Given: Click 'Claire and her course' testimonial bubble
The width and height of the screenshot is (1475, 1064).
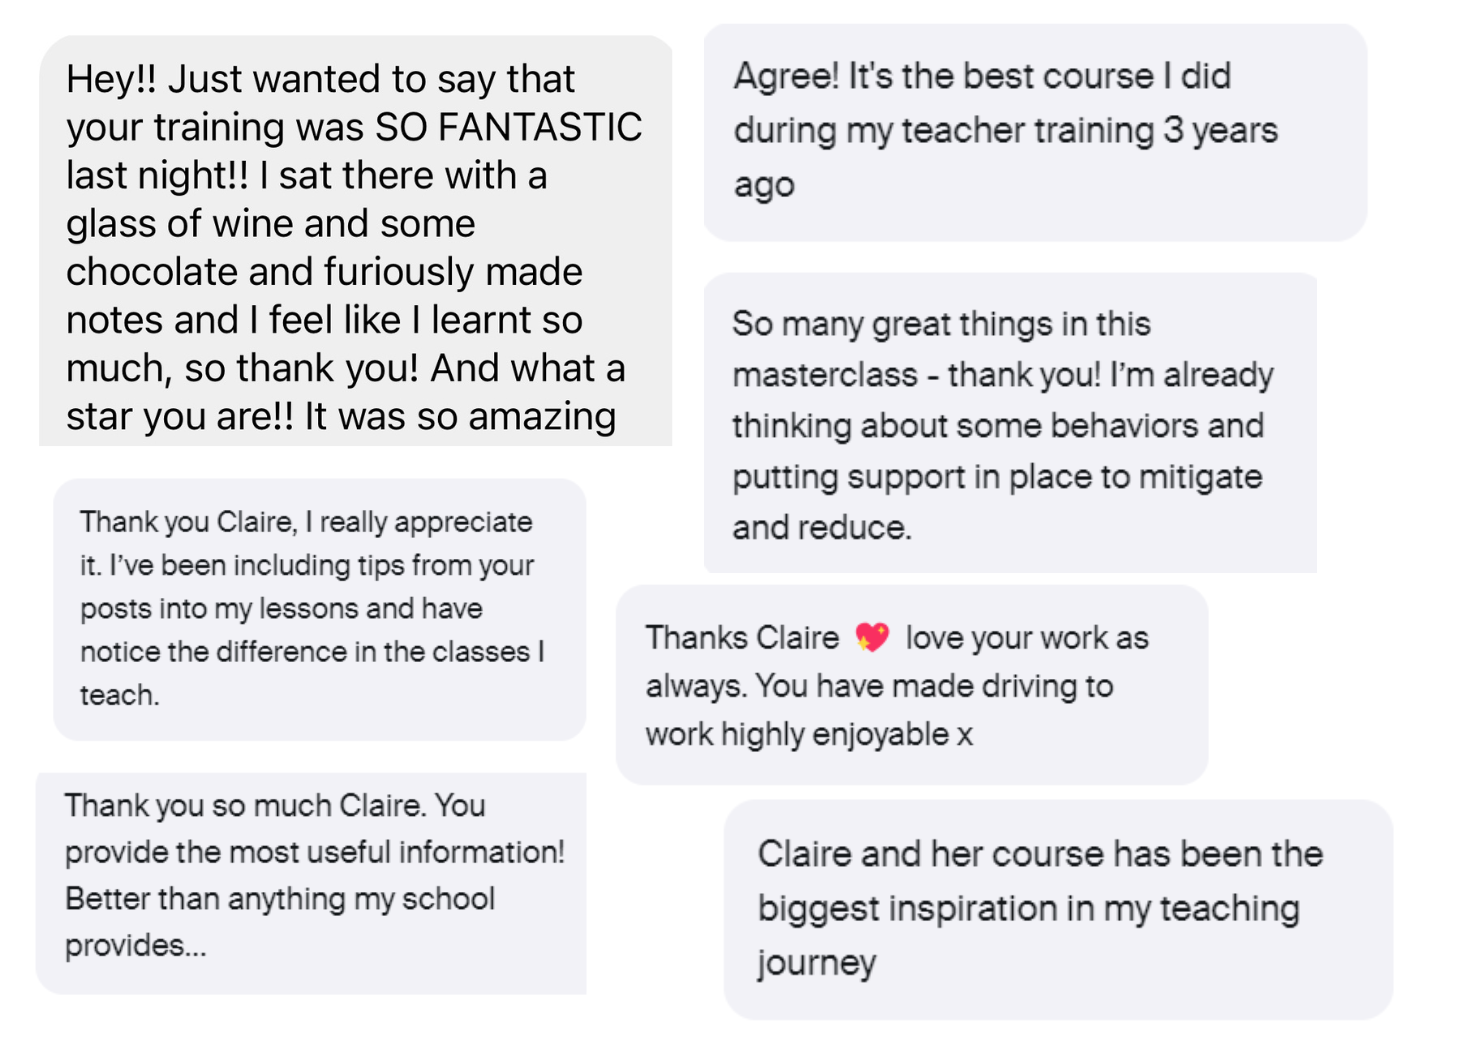Looking at the screenshot, I should tap(1058, 909).
